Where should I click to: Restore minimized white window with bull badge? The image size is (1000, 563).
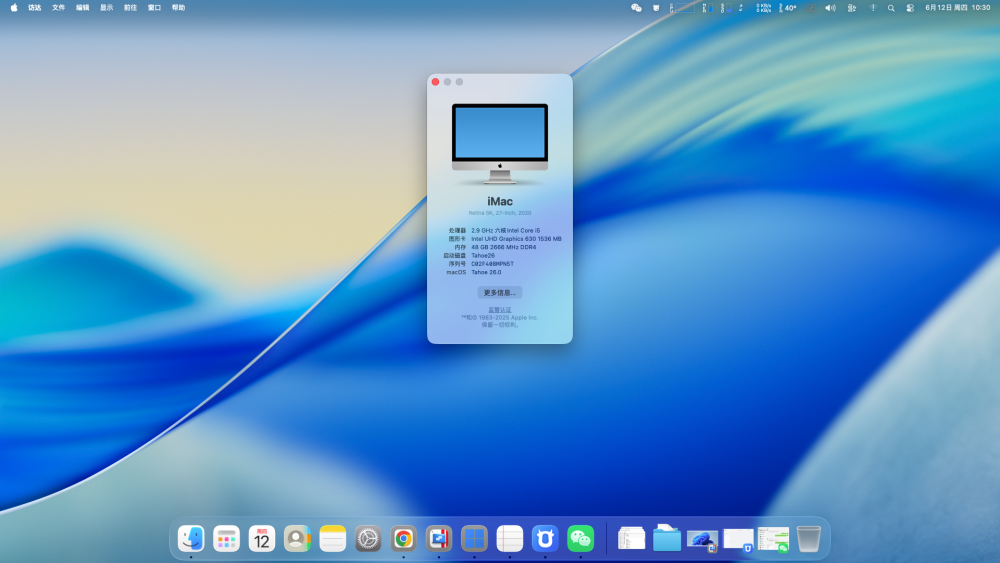(738, 539)
